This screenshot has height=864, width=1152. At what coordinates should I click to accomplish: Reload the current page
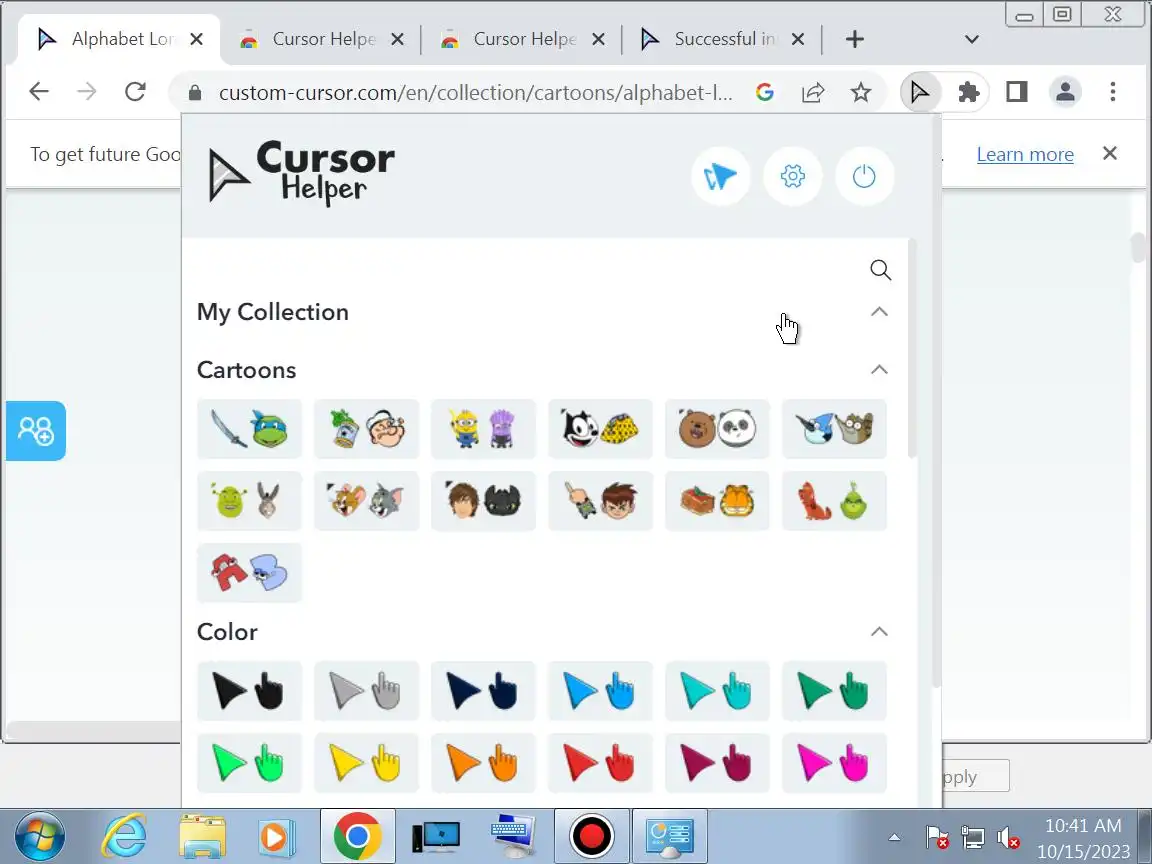135,92
